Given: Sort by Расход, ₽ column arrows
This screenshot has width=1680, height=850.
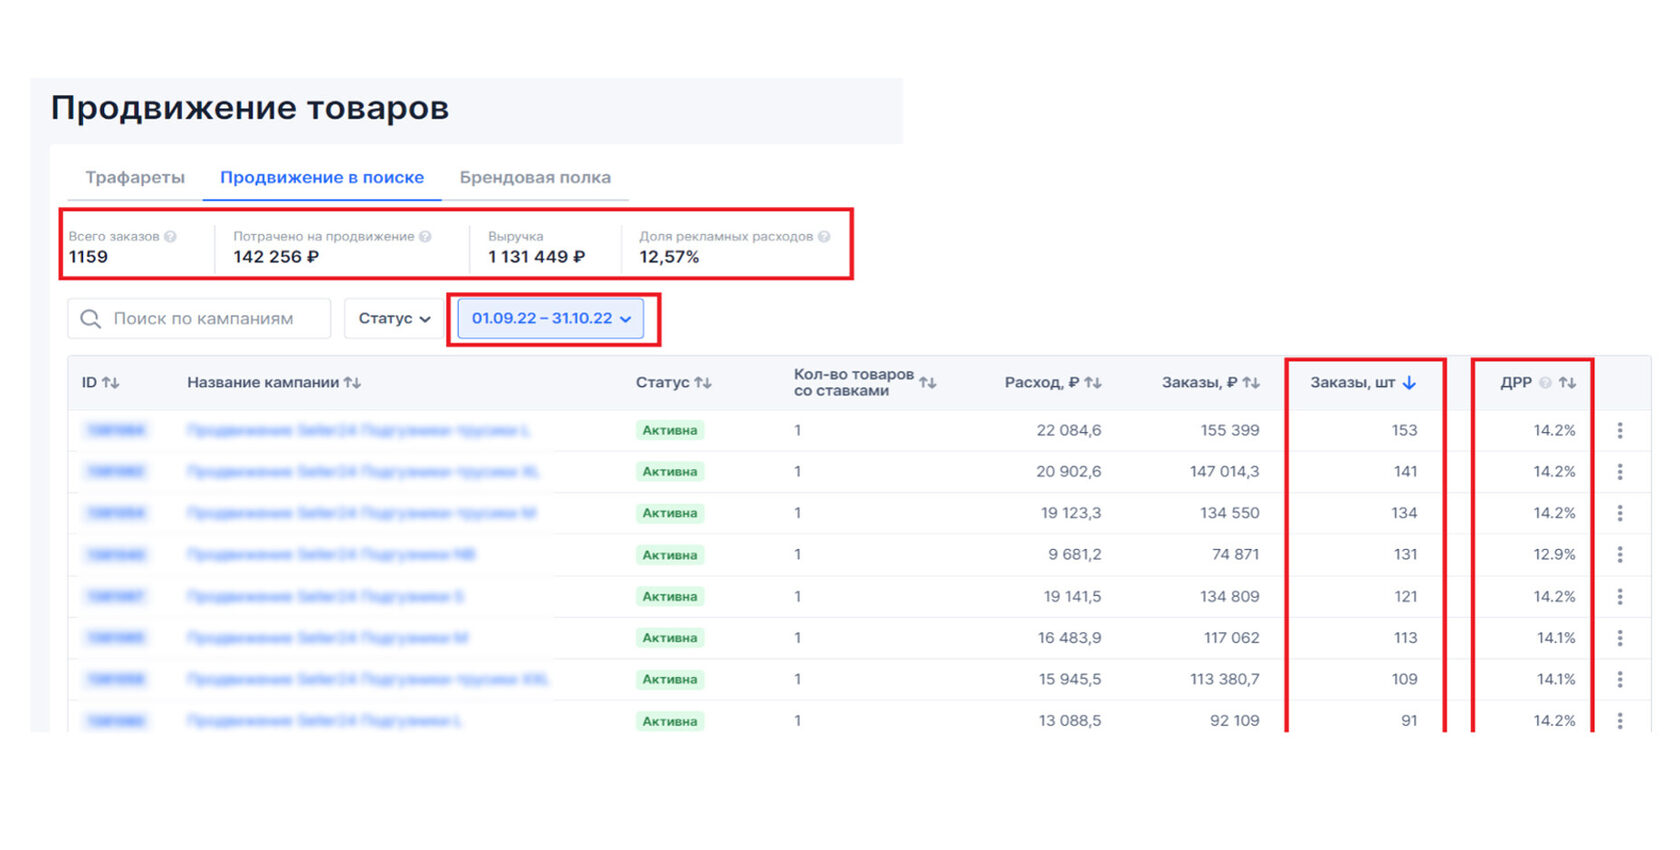Looking at the screenshot, I should (1093, 383).
